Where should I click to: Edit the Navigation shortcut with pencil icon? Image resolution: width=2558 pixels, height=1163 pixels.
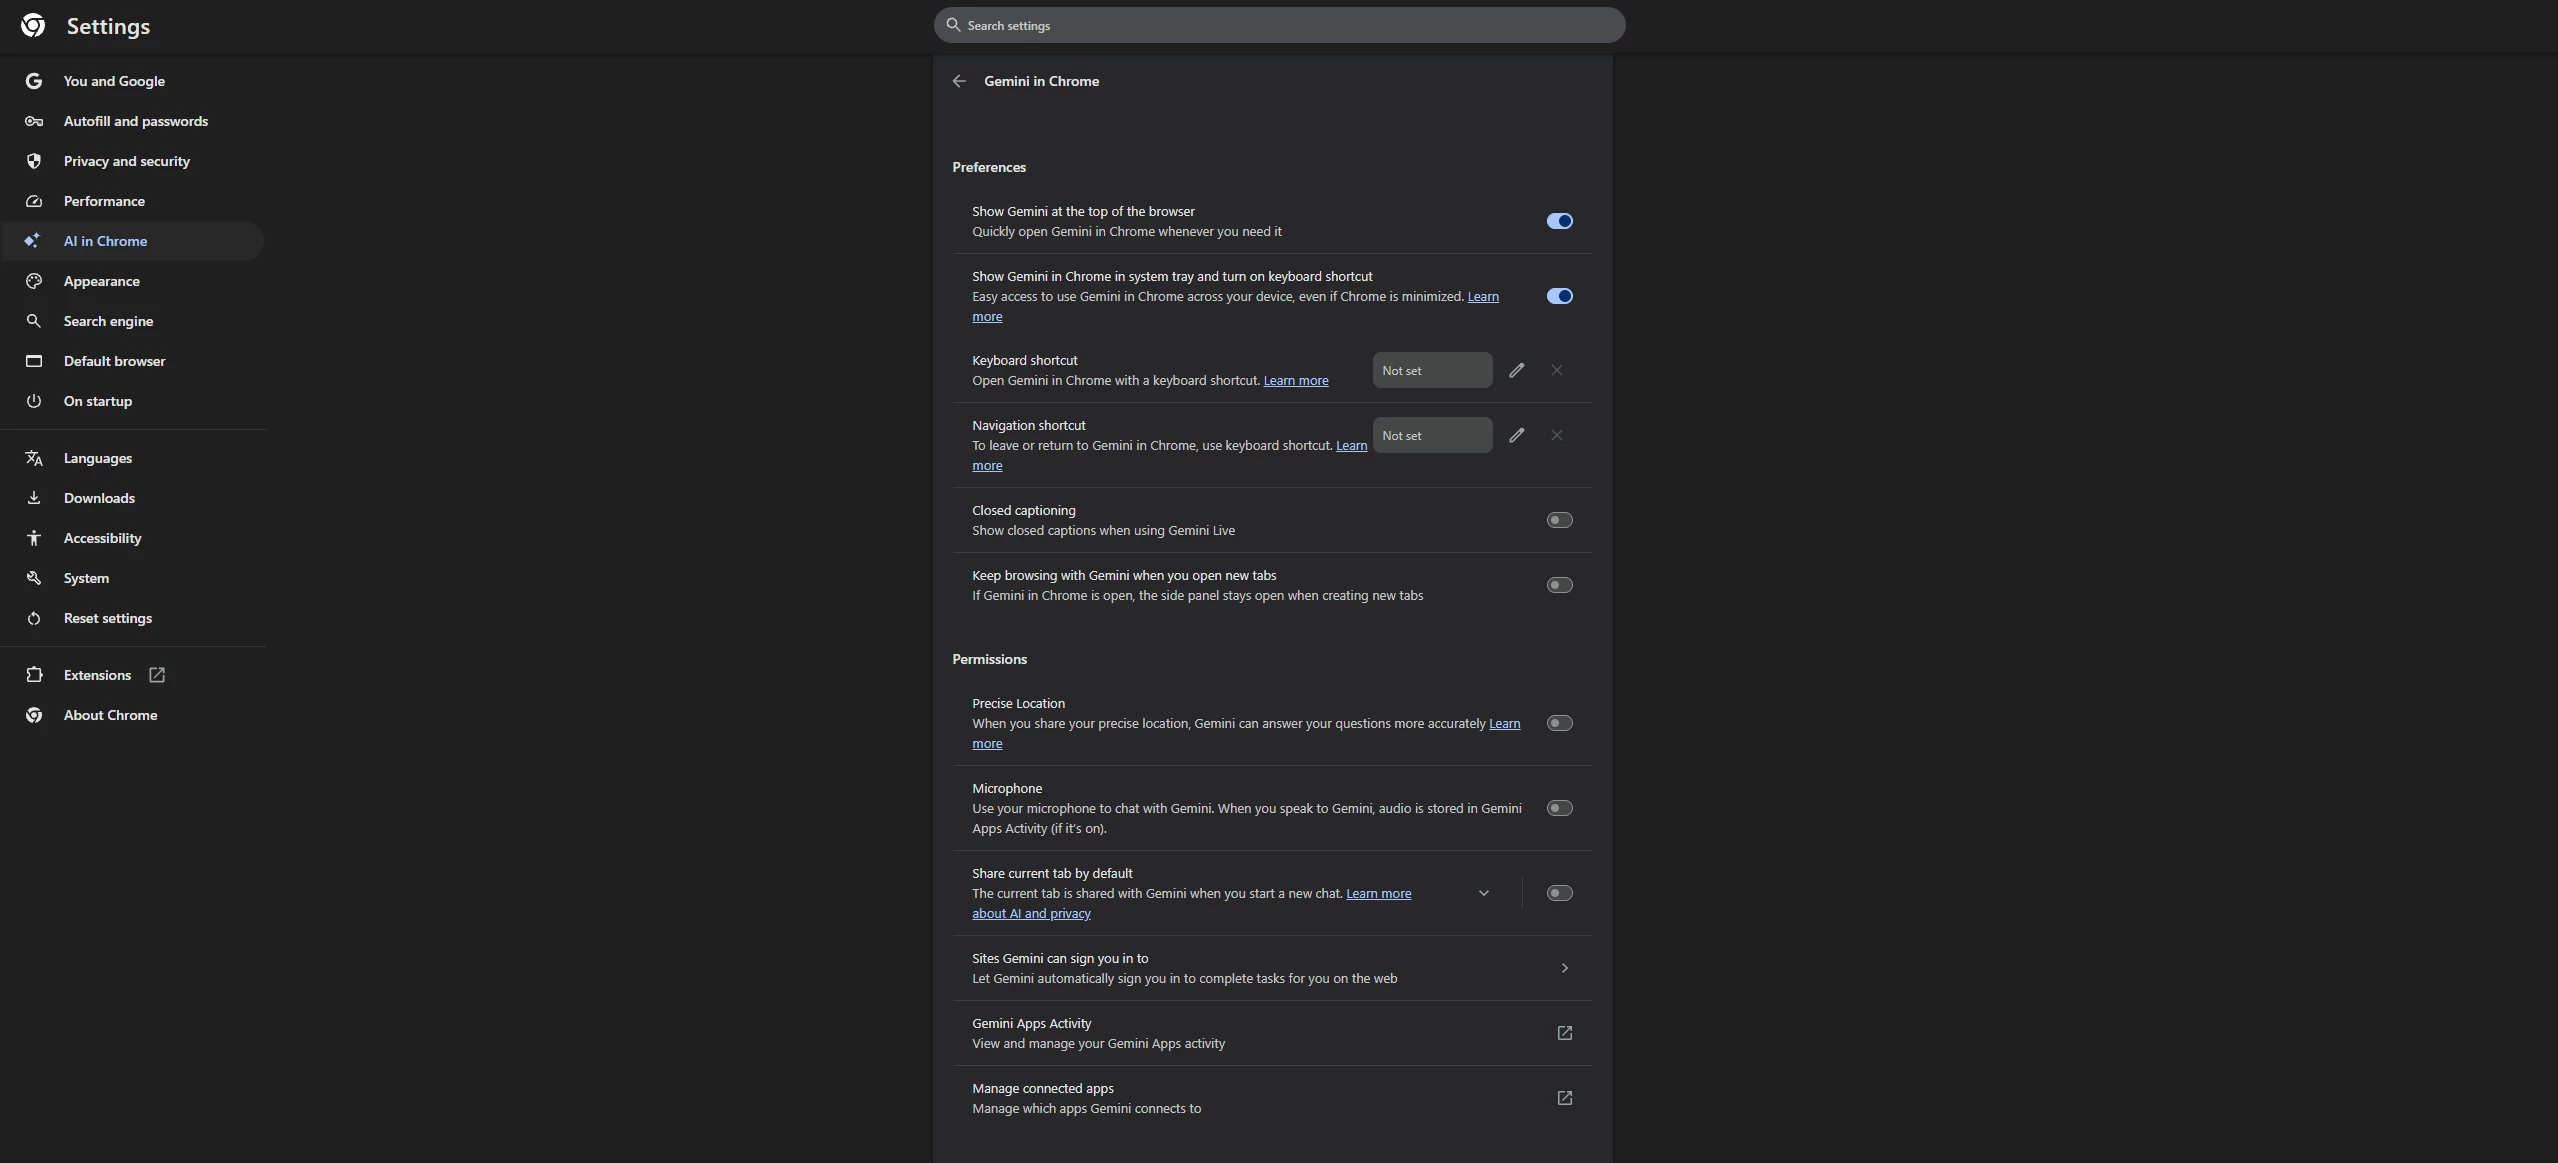[1517, 435]
